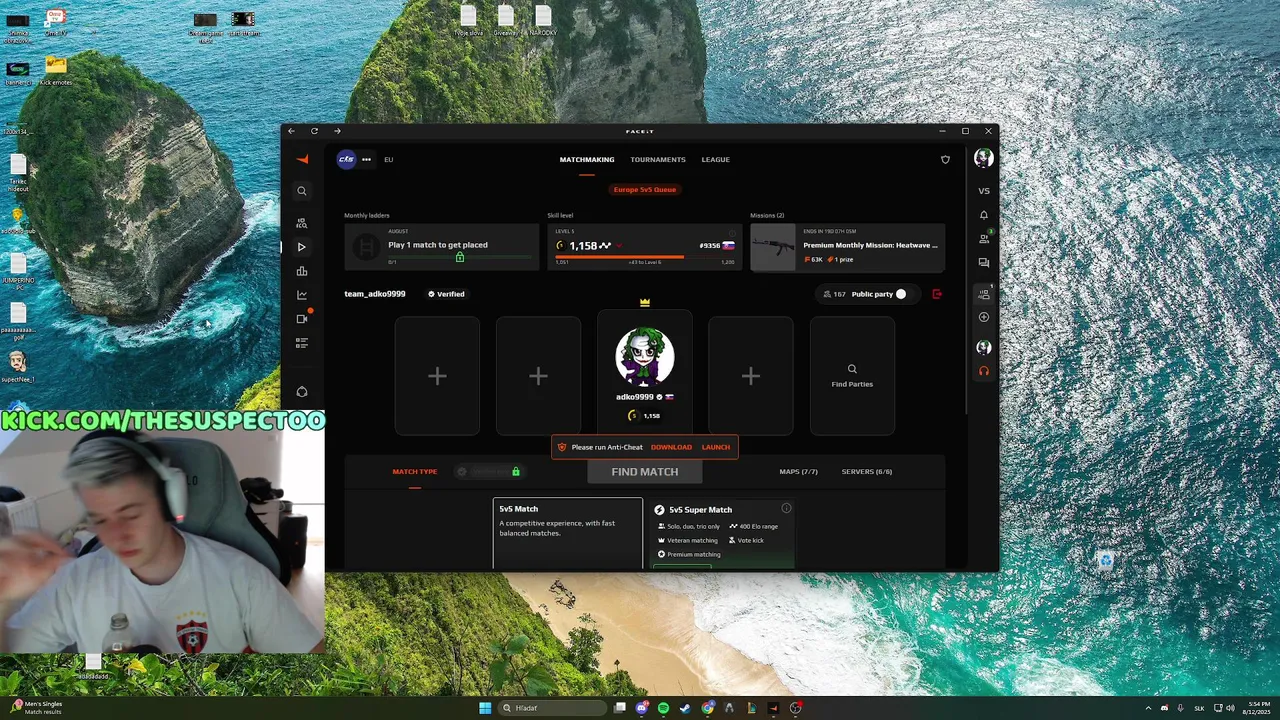Click the forward arrow in FACEIT title bar
Viewport: 1280px width, 720px height.
(337, 131)
